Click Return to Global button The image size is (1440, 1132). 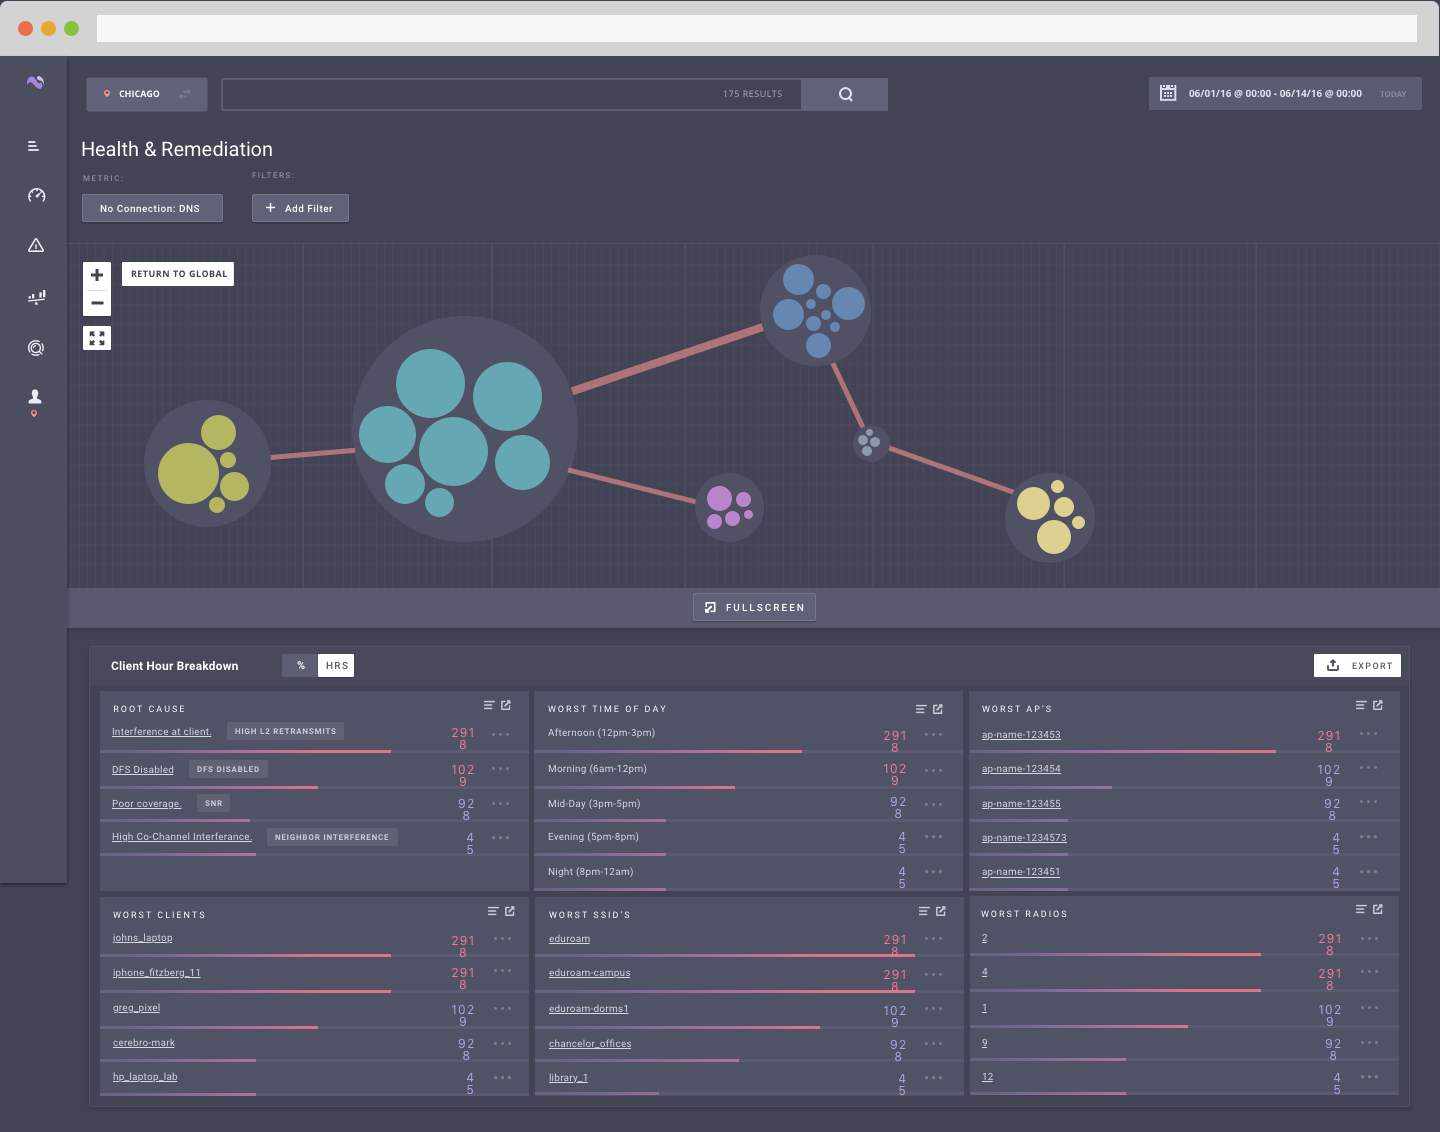click(x=178, y=274)
